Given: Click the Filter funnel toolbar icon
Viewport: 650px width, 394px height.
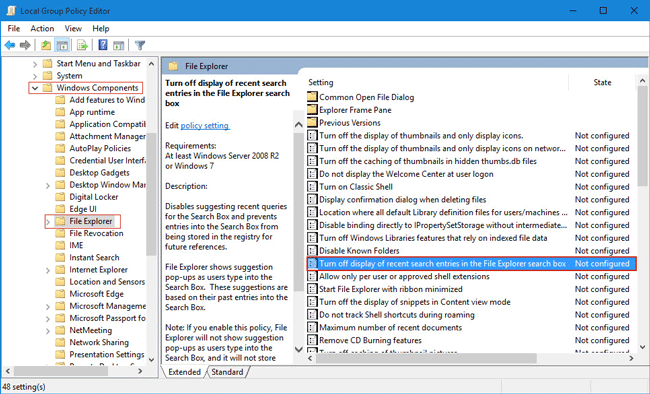Looking at the screenshot, I should point(140,45).
